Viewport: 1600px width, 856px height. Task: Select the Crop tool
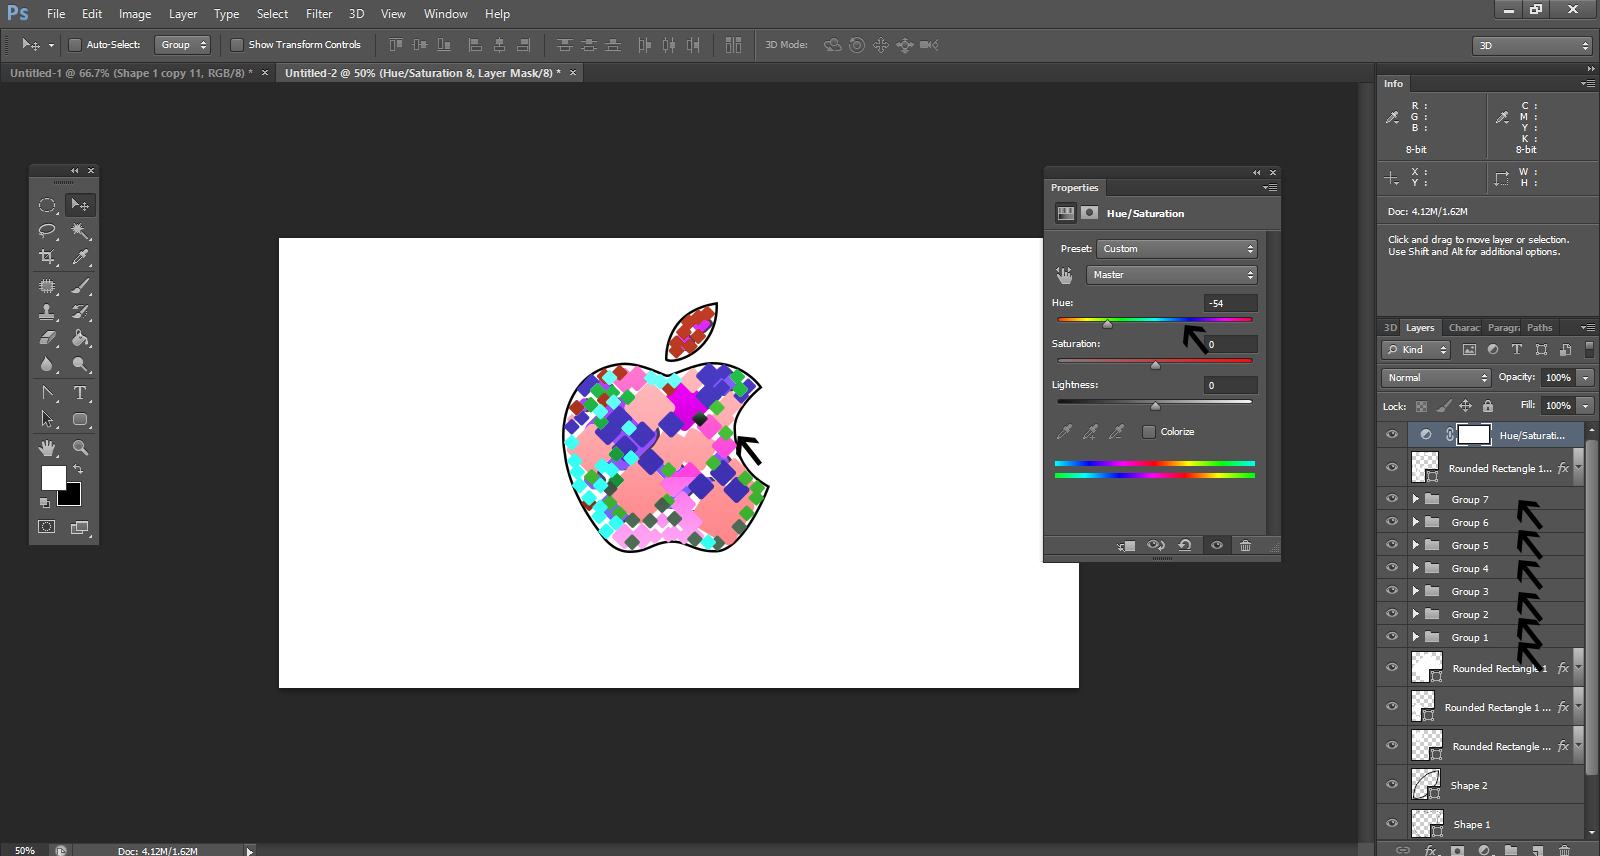[x=47, y=257]
